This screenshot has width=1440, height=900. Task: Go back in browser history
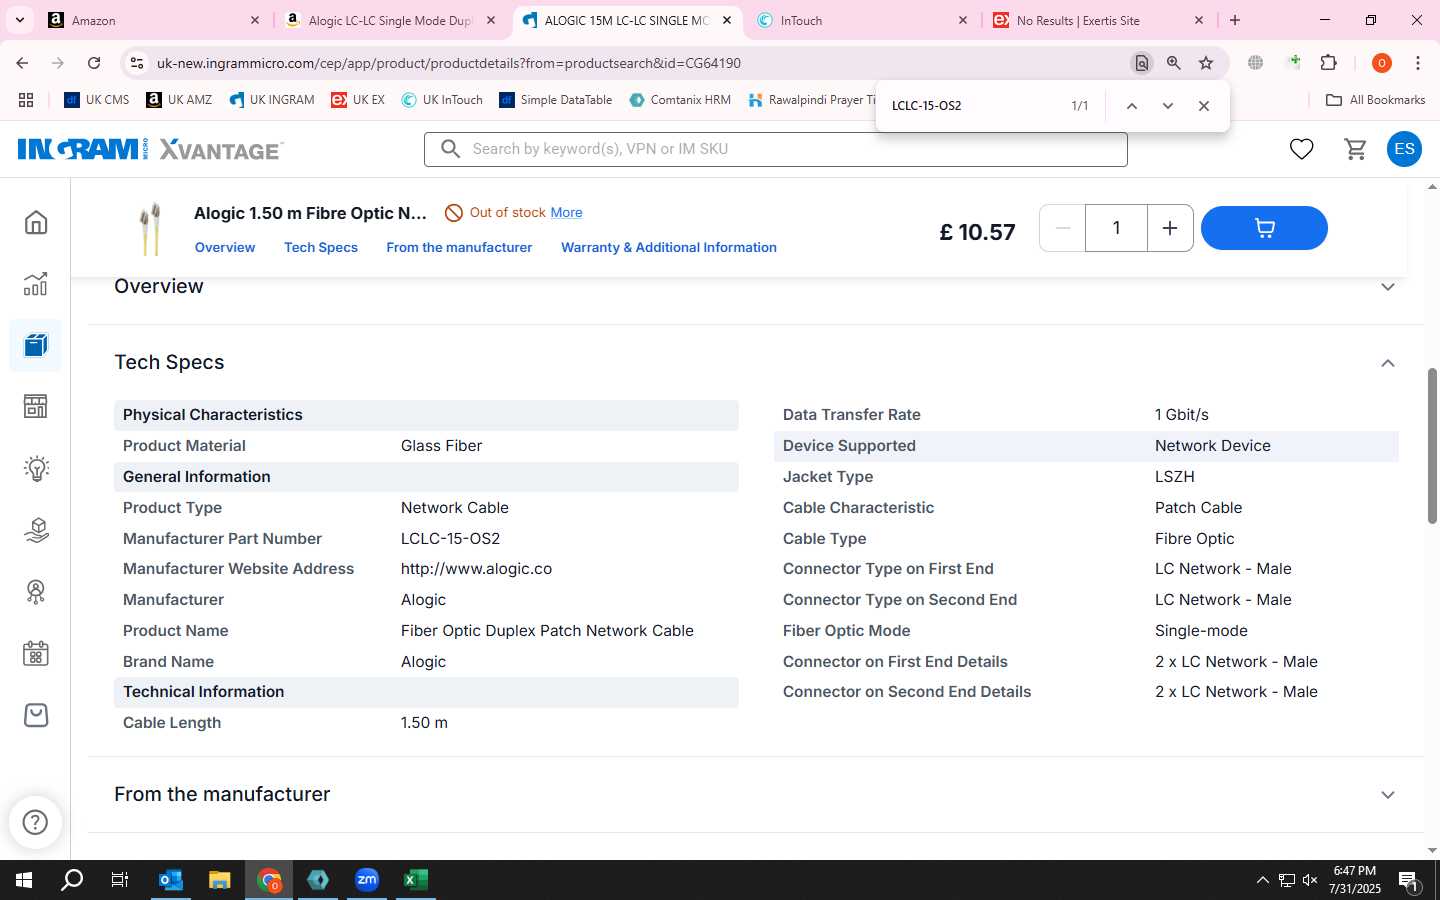(x=22, y=63)
